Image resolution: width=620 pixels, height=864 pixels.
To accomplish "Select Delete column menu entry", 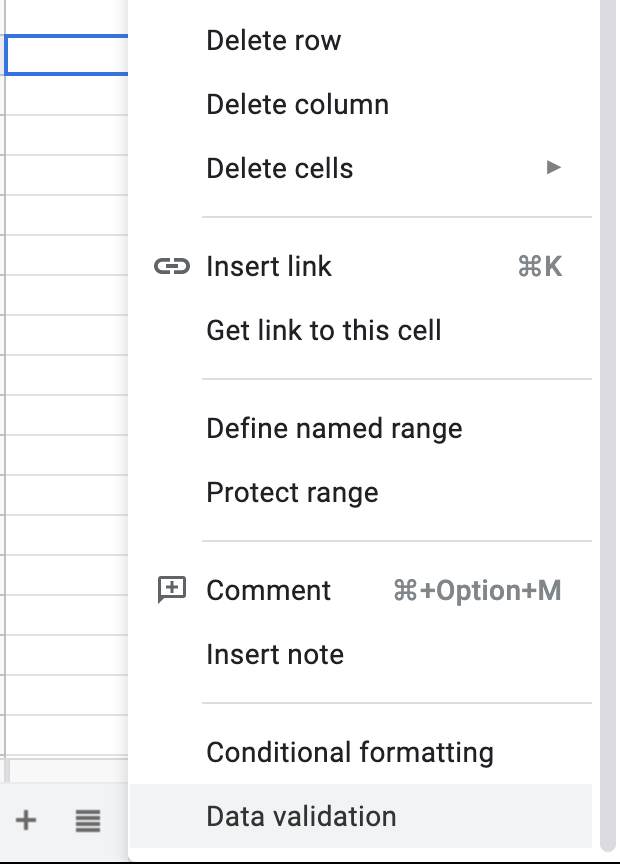I will point(361,105).
